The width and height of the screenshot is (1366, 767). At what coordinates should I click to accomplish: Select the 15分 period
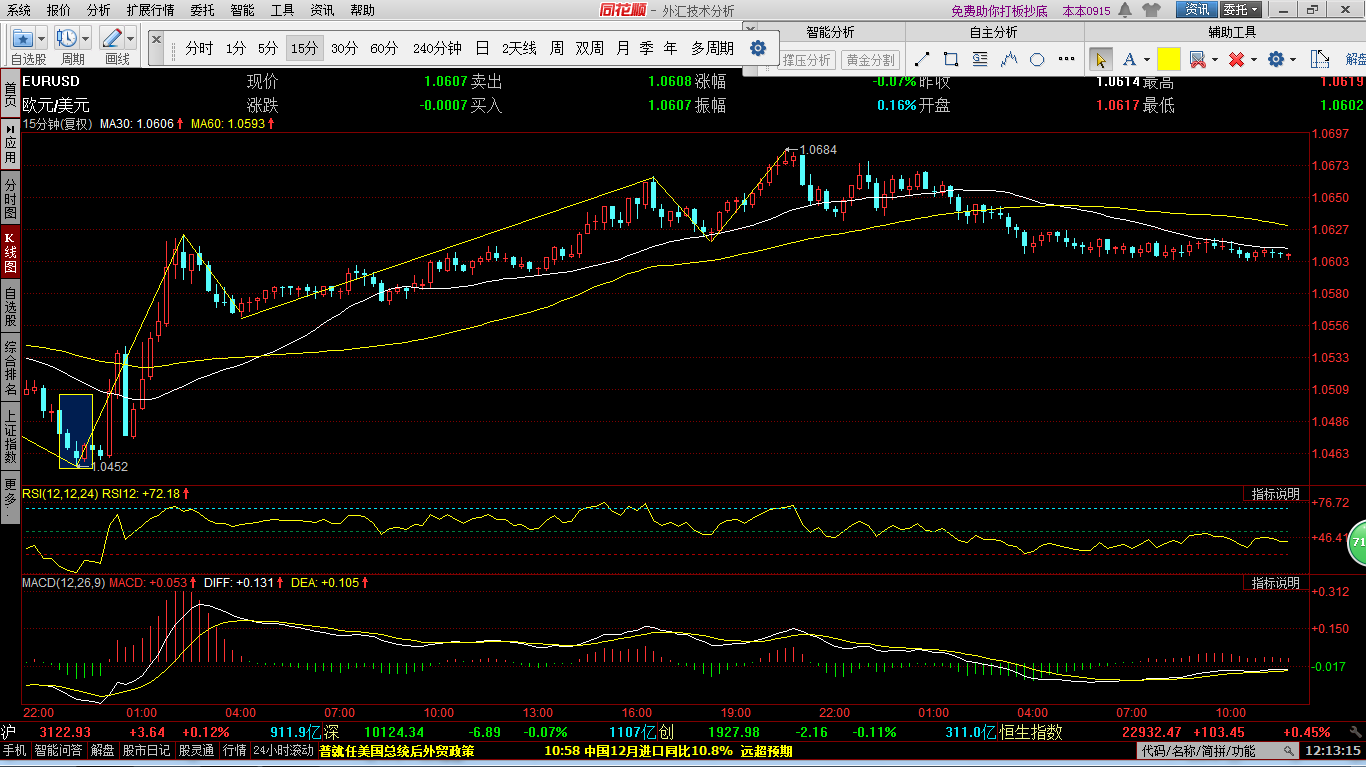pyautogui.click(x=304, y=48)
